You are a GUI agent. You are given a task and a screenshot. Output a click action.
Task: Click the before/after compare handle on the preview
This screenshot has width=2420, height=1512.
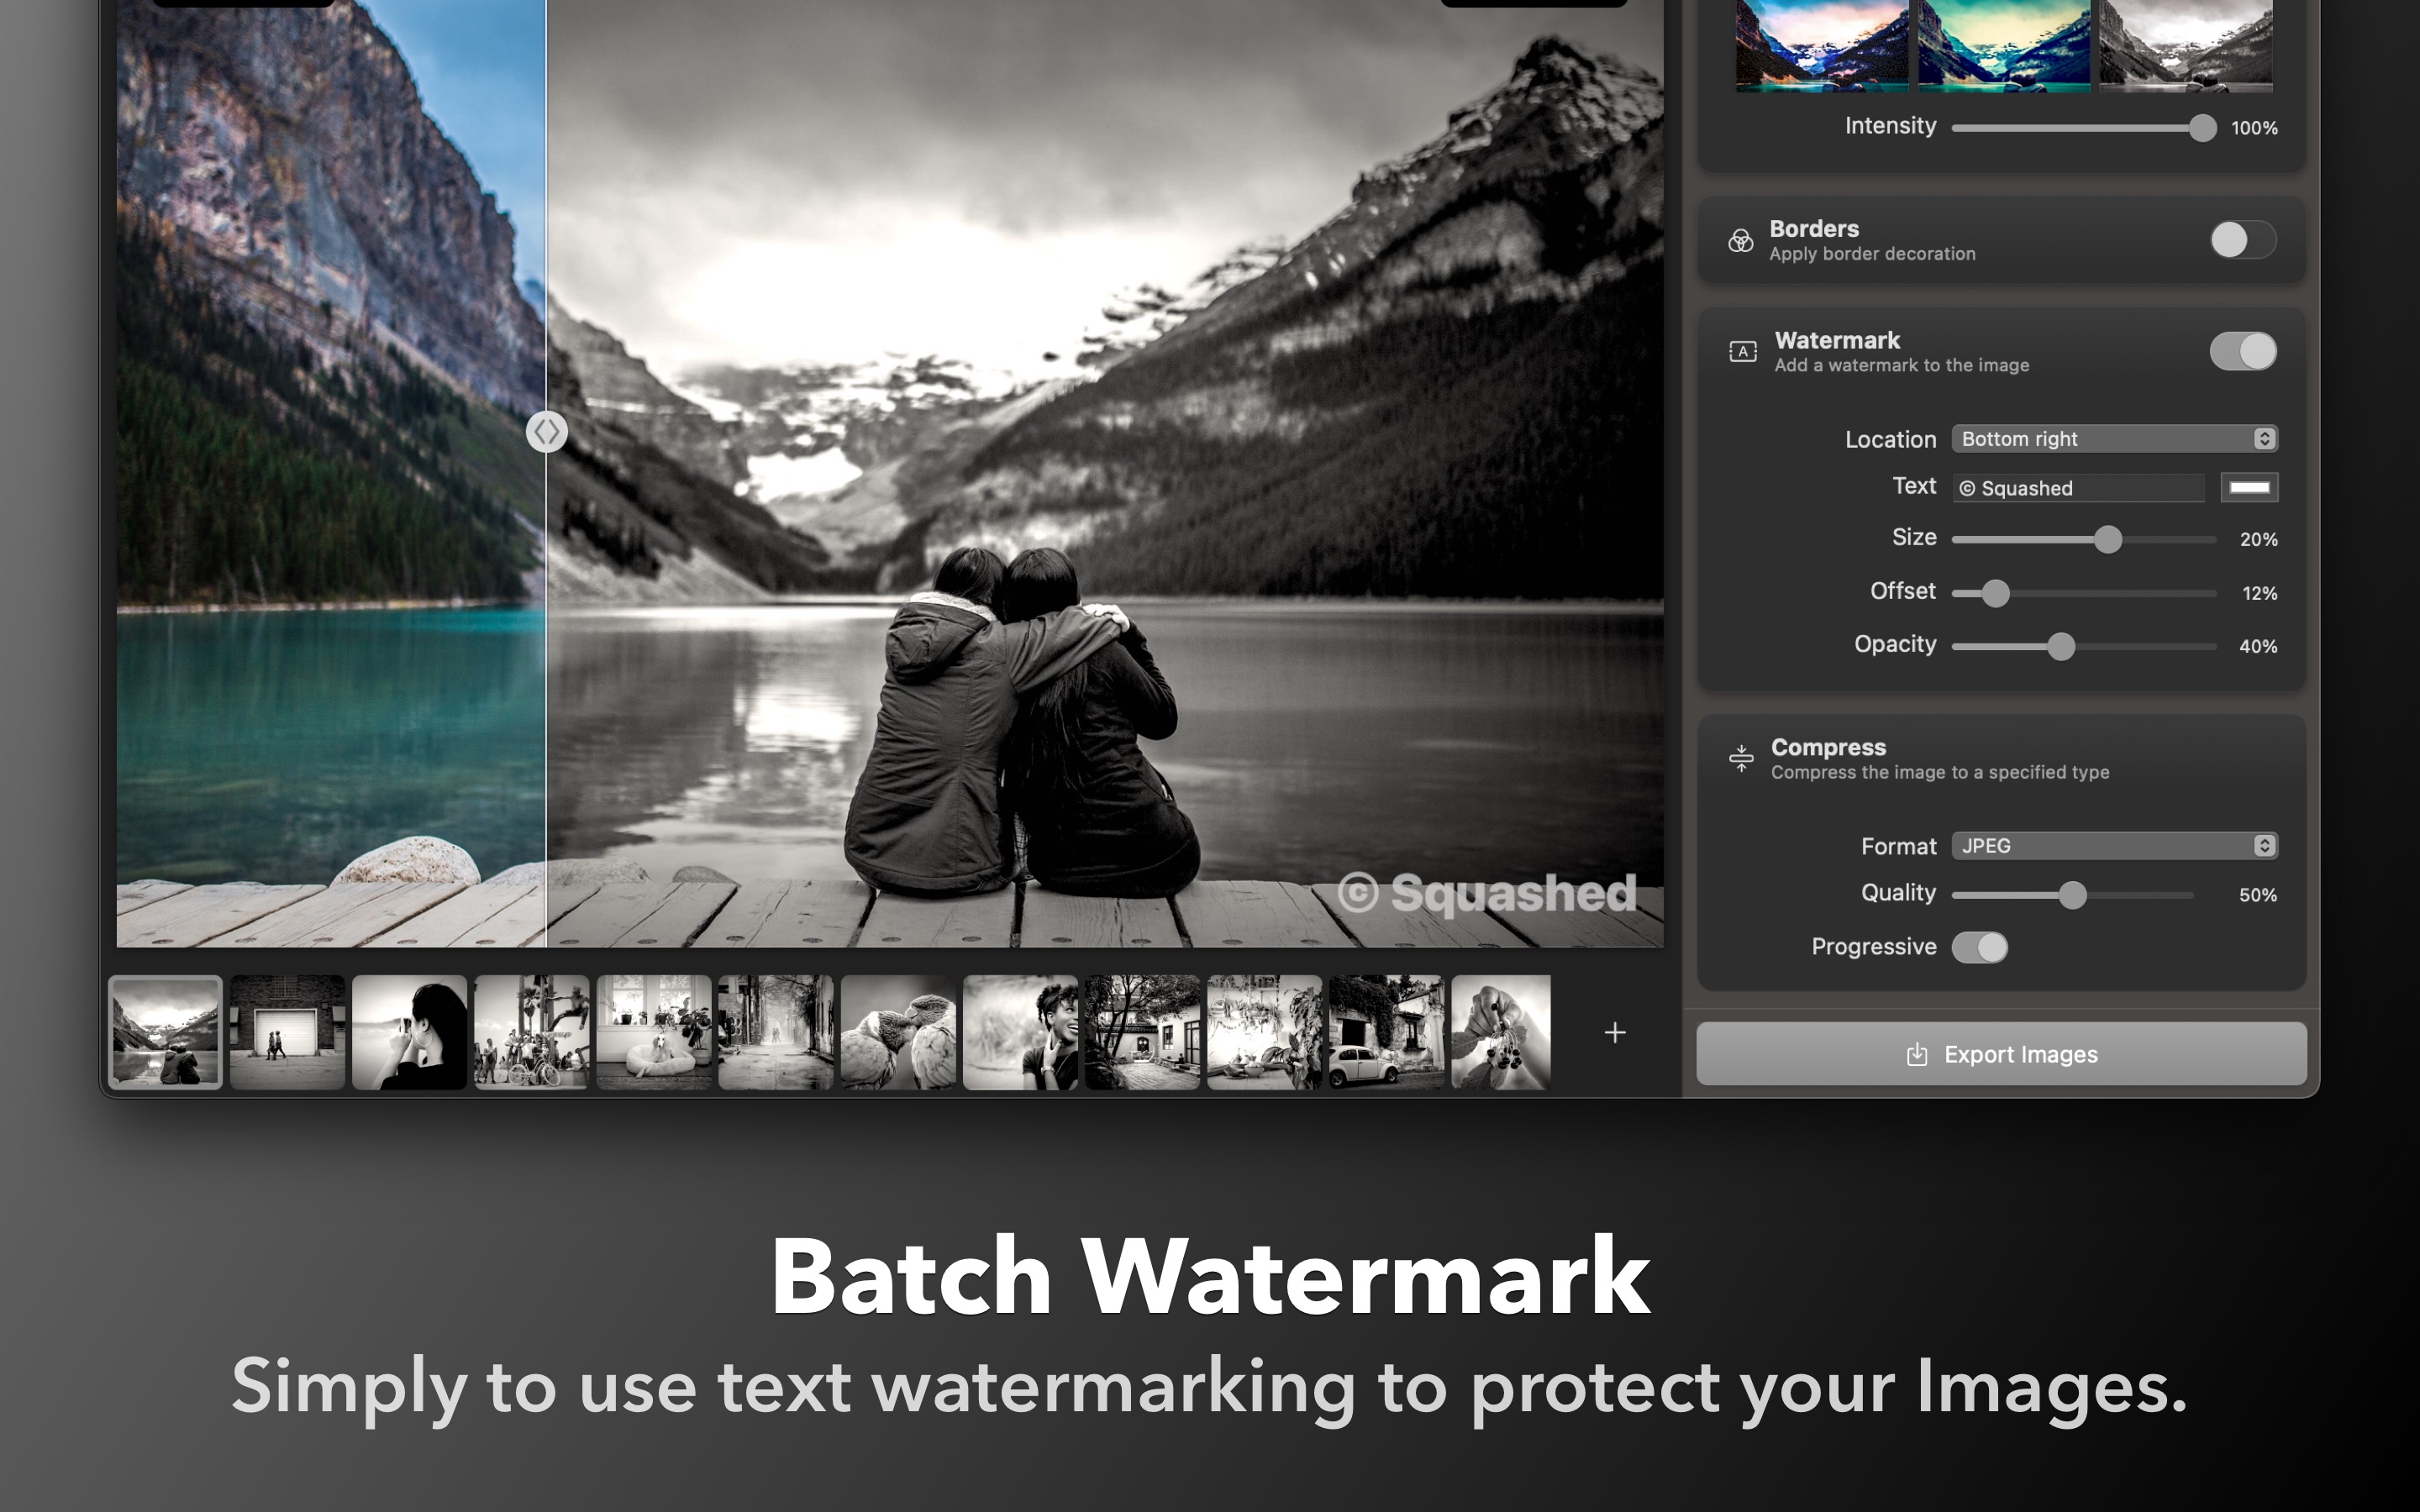[548, 432]
